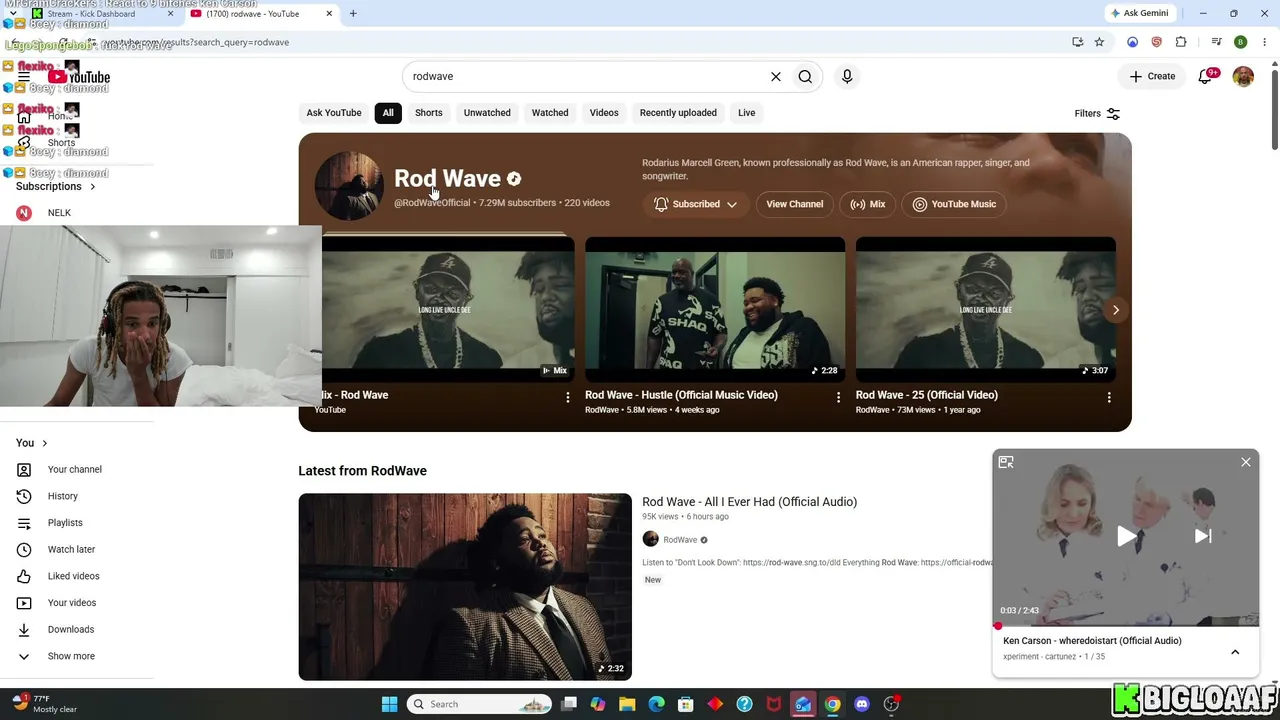
Task: Show next videos in Rod Wave carousel
Action: point(1116,310)
